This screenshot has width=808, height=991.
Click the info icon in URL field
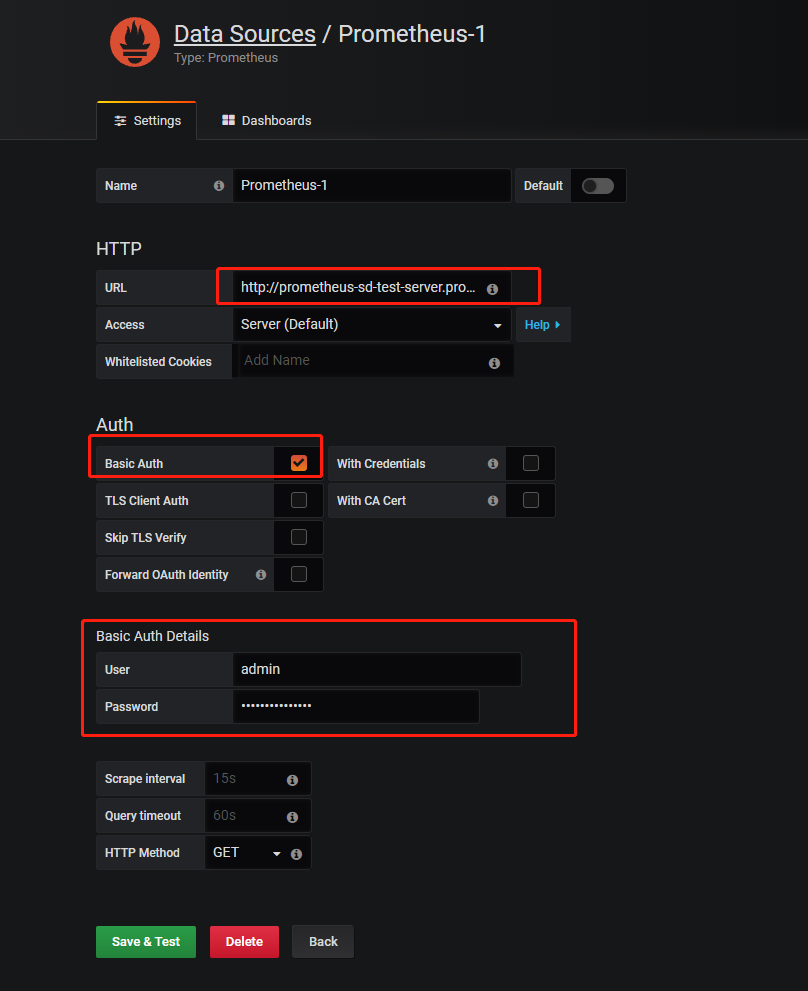coord(492,288)
